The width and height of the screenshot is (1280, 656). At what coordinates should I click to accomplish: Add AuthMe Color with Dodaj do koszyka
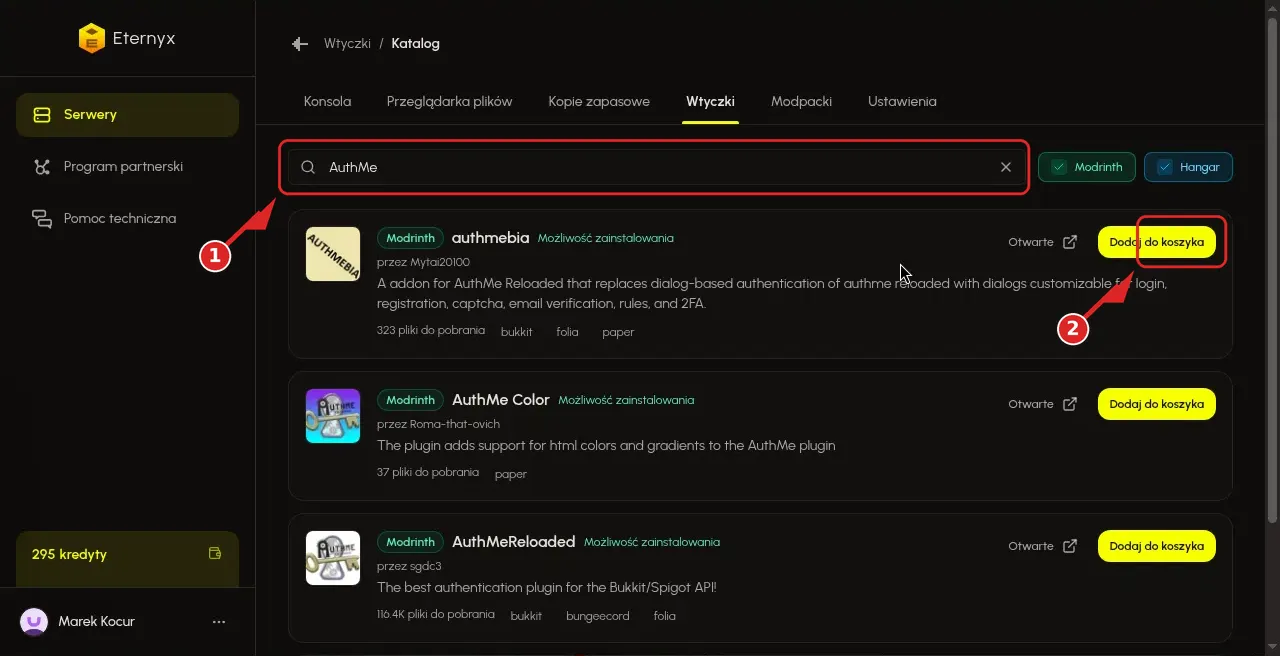(1157, 404)
